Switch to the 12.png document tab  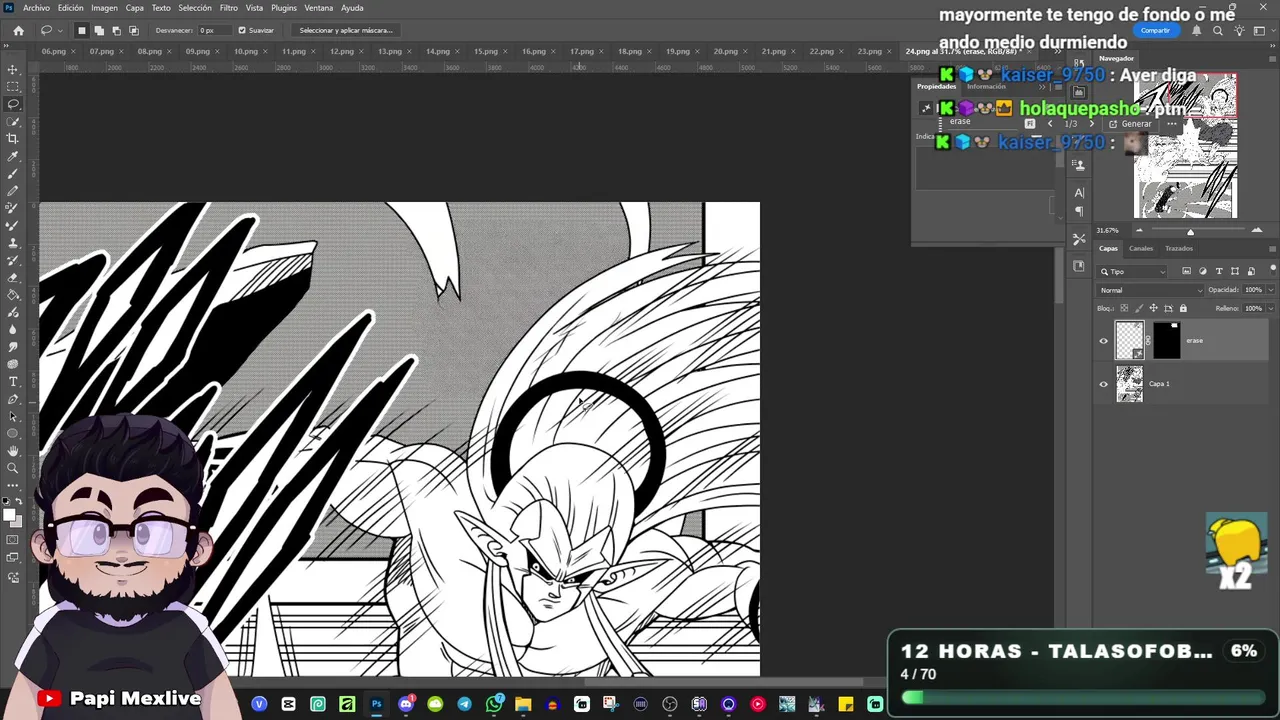point(341,51)
